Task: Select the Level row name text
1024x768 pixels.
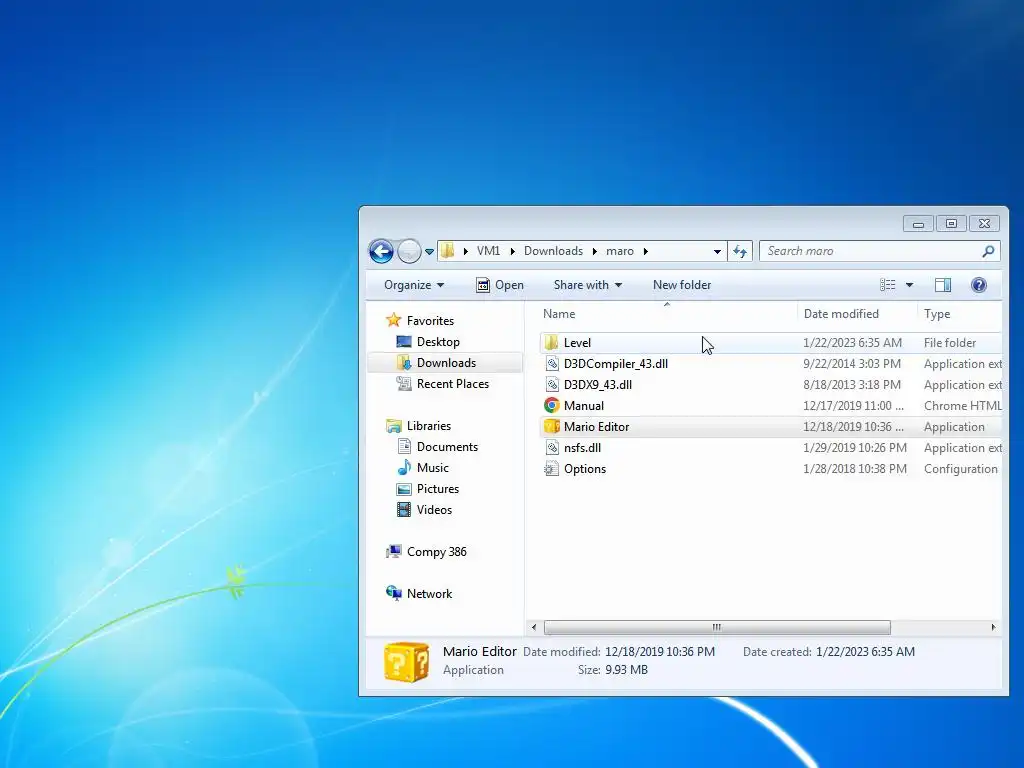Action: [577, 343]
